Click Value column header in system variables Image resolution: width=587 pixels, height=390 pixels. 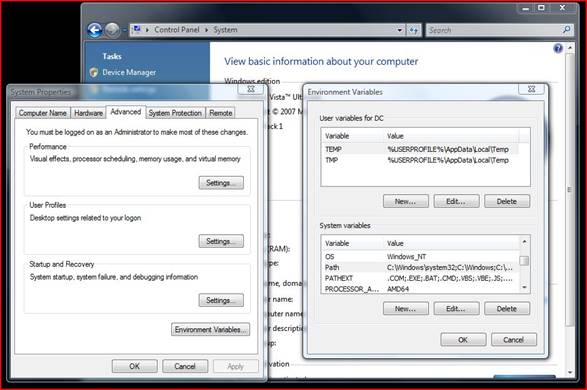tap(451, 243)
